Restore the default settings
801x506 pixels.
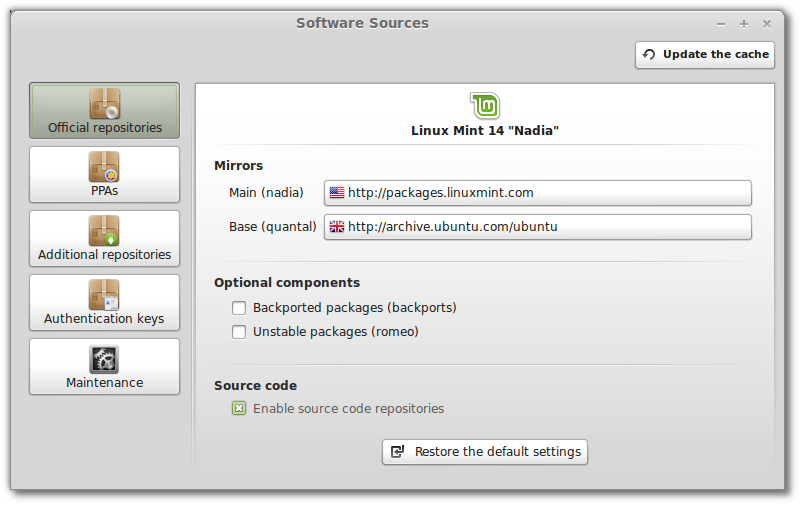point(485,452)
